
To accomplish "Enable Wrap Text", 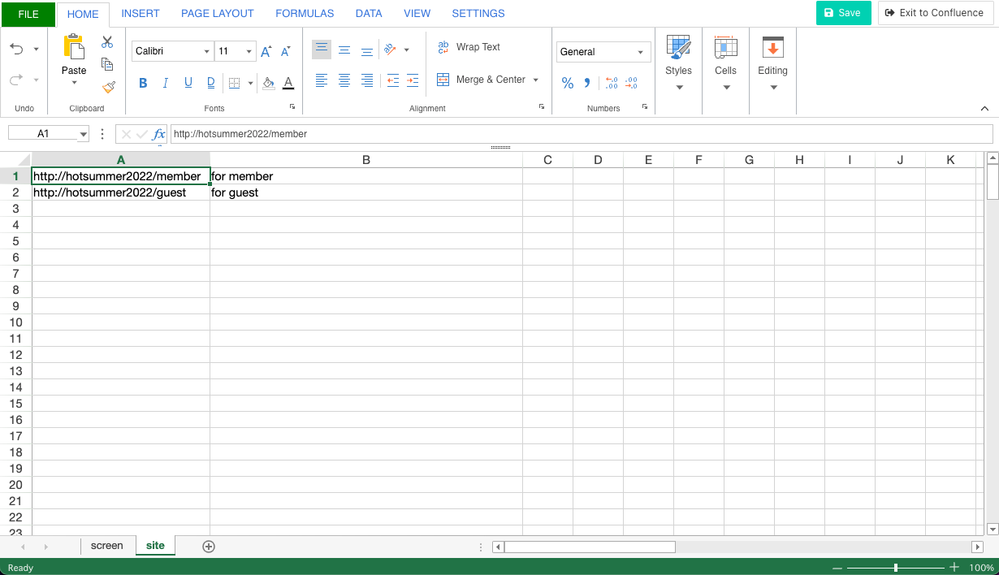I will (469, 47).
